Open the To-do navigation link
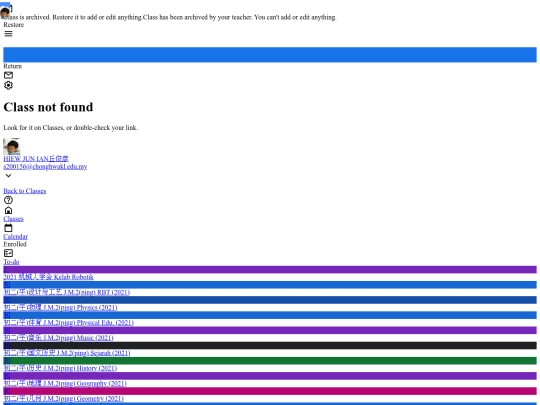540x405 pixels. tap(11, 262)
